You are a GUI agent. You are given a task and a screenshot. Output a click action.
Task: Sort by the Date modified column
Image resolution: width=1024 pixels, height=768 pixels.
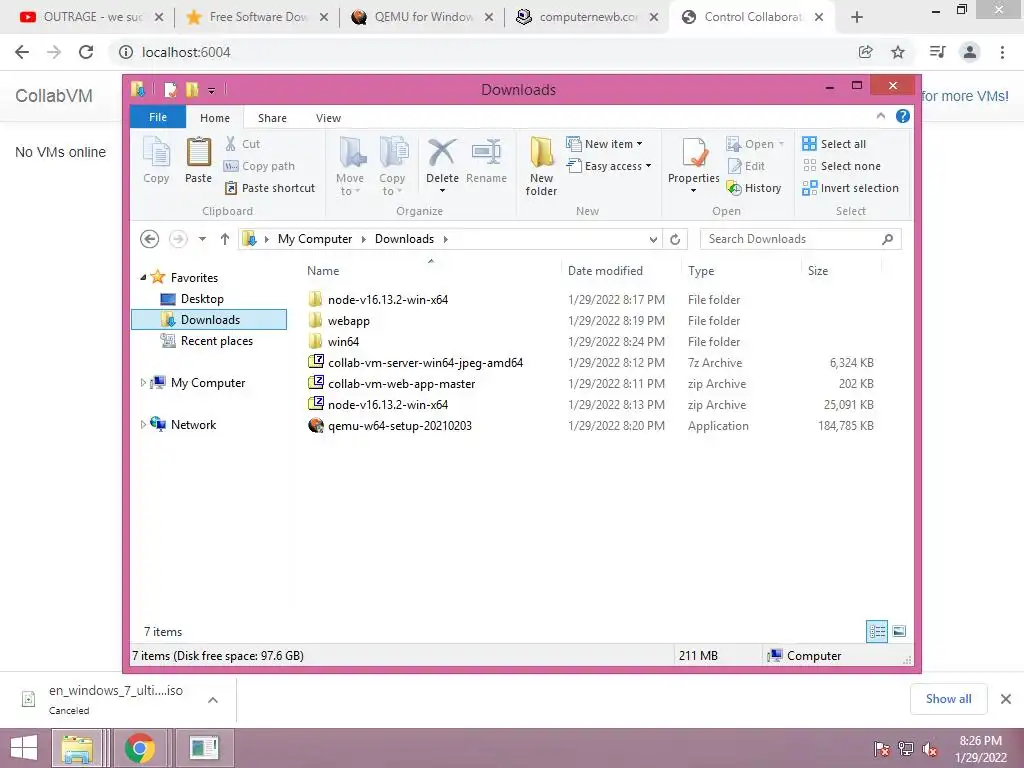(x=605, y=271)
